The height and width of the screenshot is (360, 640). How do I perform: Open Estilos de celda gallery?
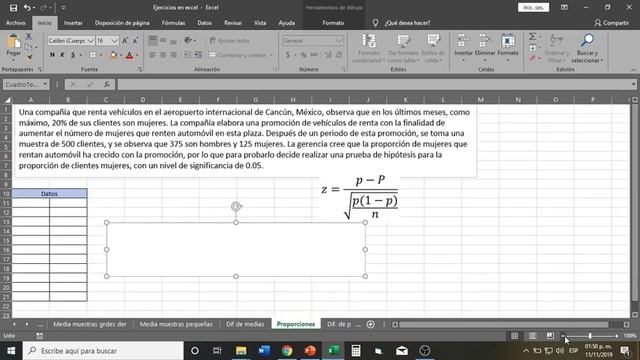pos(433,49)
